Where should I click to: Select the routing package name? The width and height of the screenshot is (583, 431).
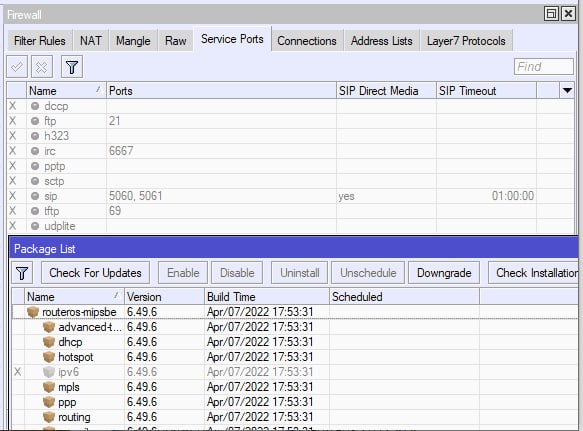coord(74,417)
